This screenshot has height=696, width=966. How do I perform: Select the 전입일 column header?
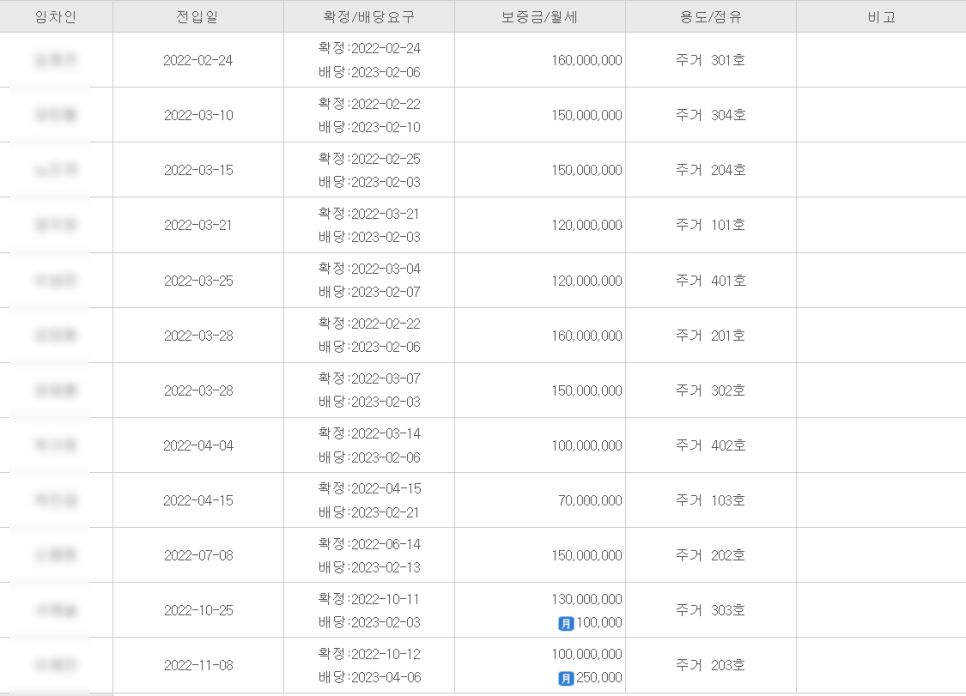198,17
